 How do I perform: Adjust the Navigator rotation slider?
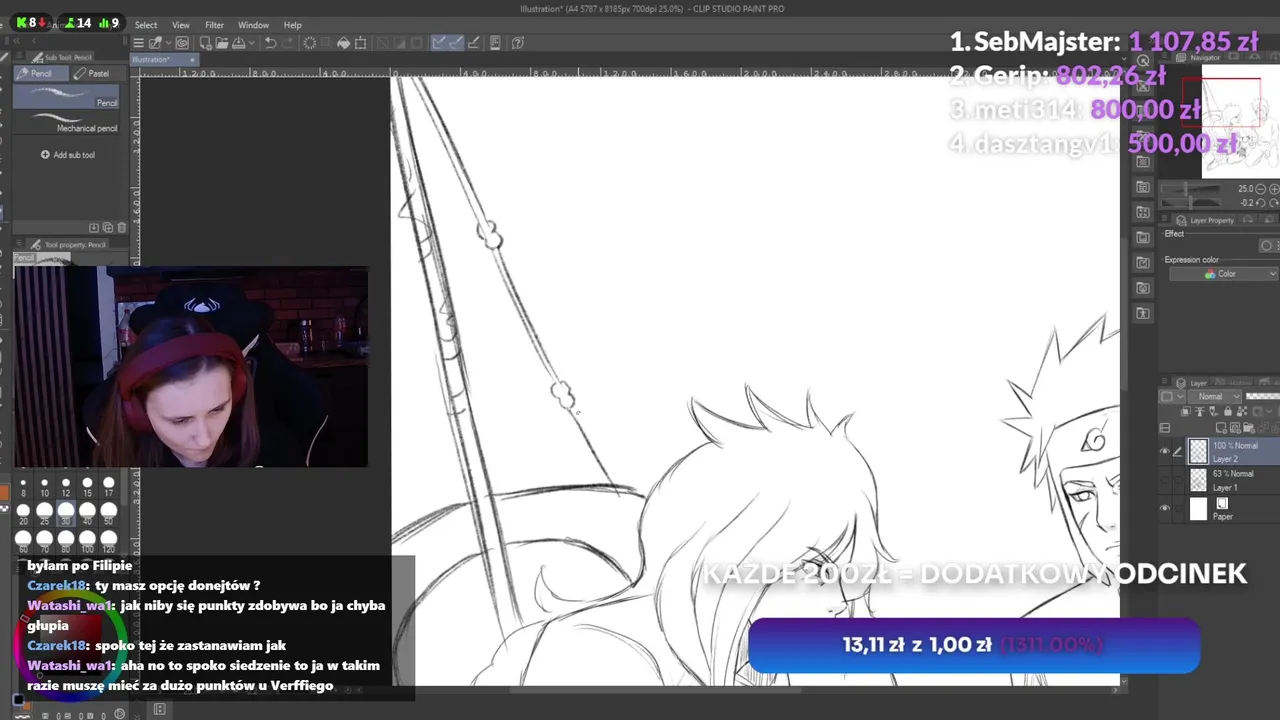pos(1191,203)
